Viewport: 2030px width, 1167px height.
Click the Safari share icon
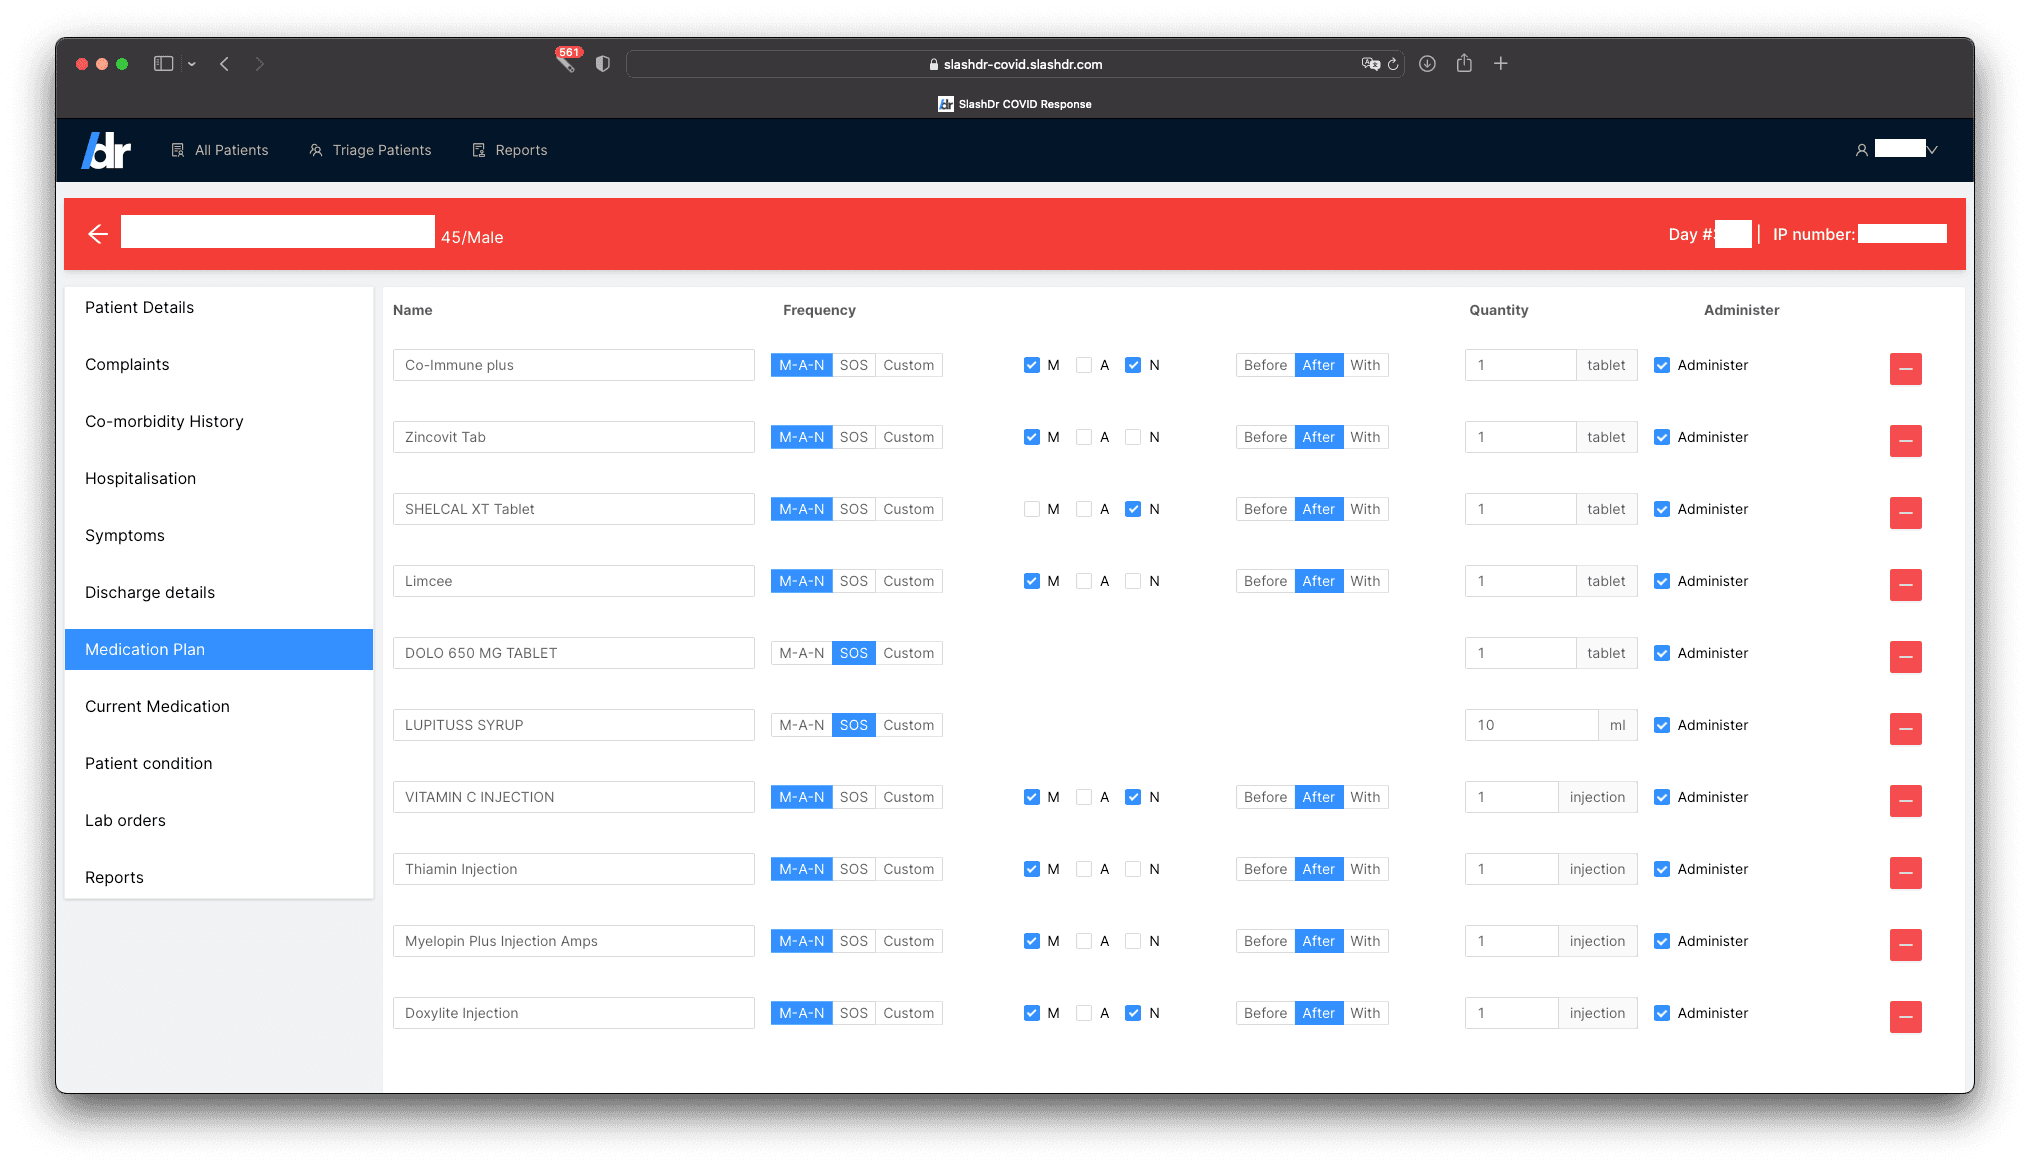(x=1464, y=64)
